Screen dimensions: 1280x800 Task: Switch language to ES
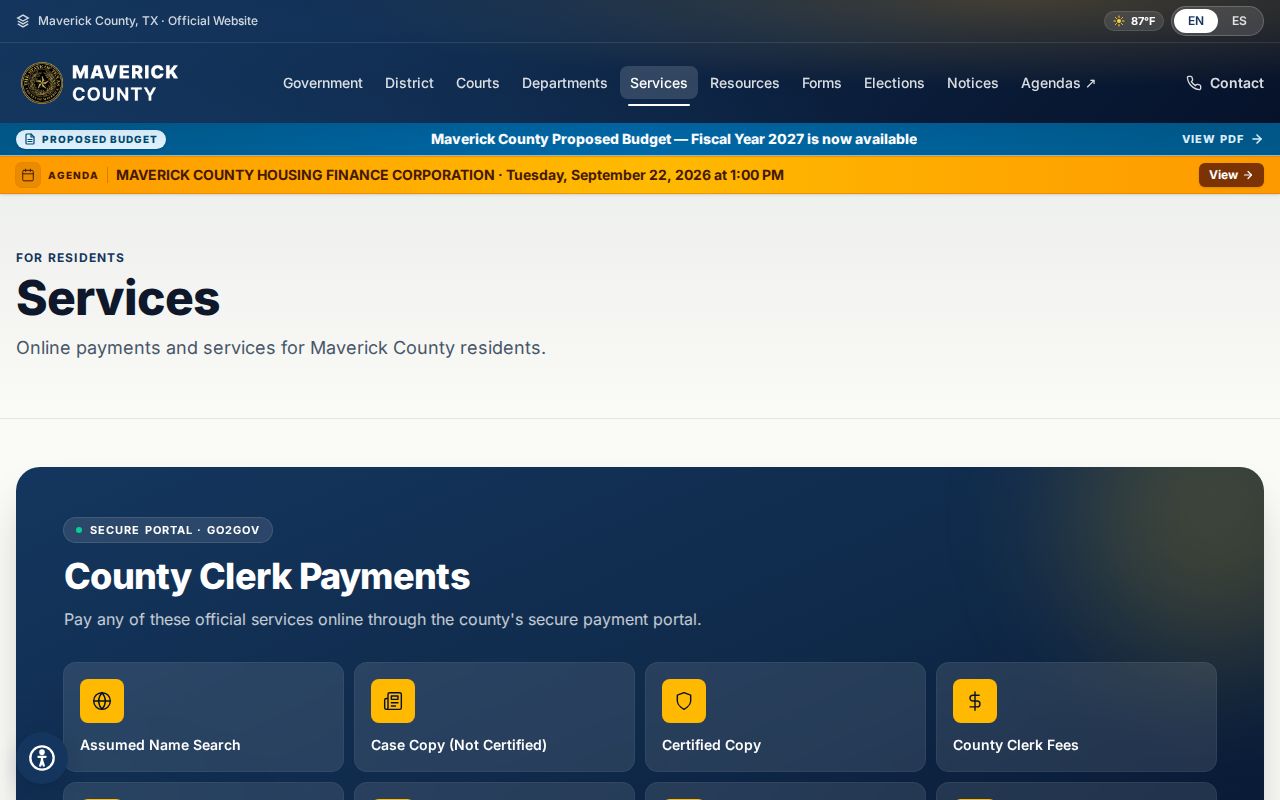point(1239,21)
